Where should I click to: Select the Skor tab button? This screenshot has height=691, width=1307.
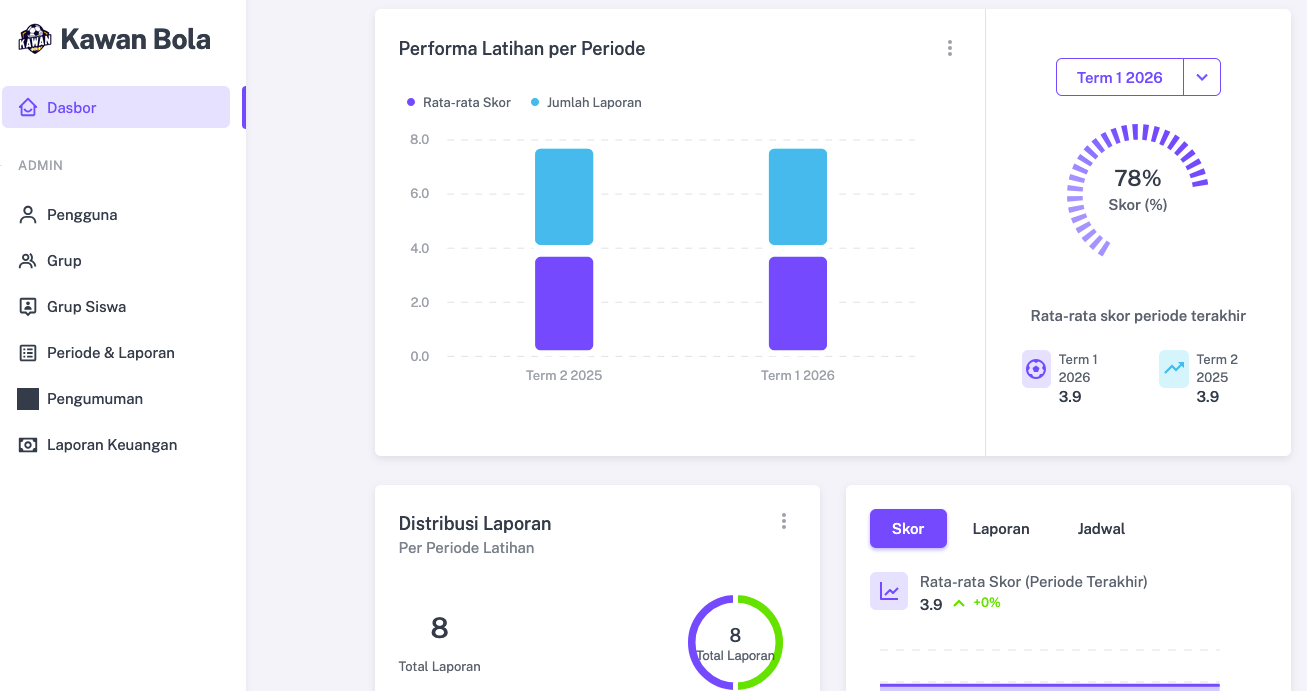(908, 529)
